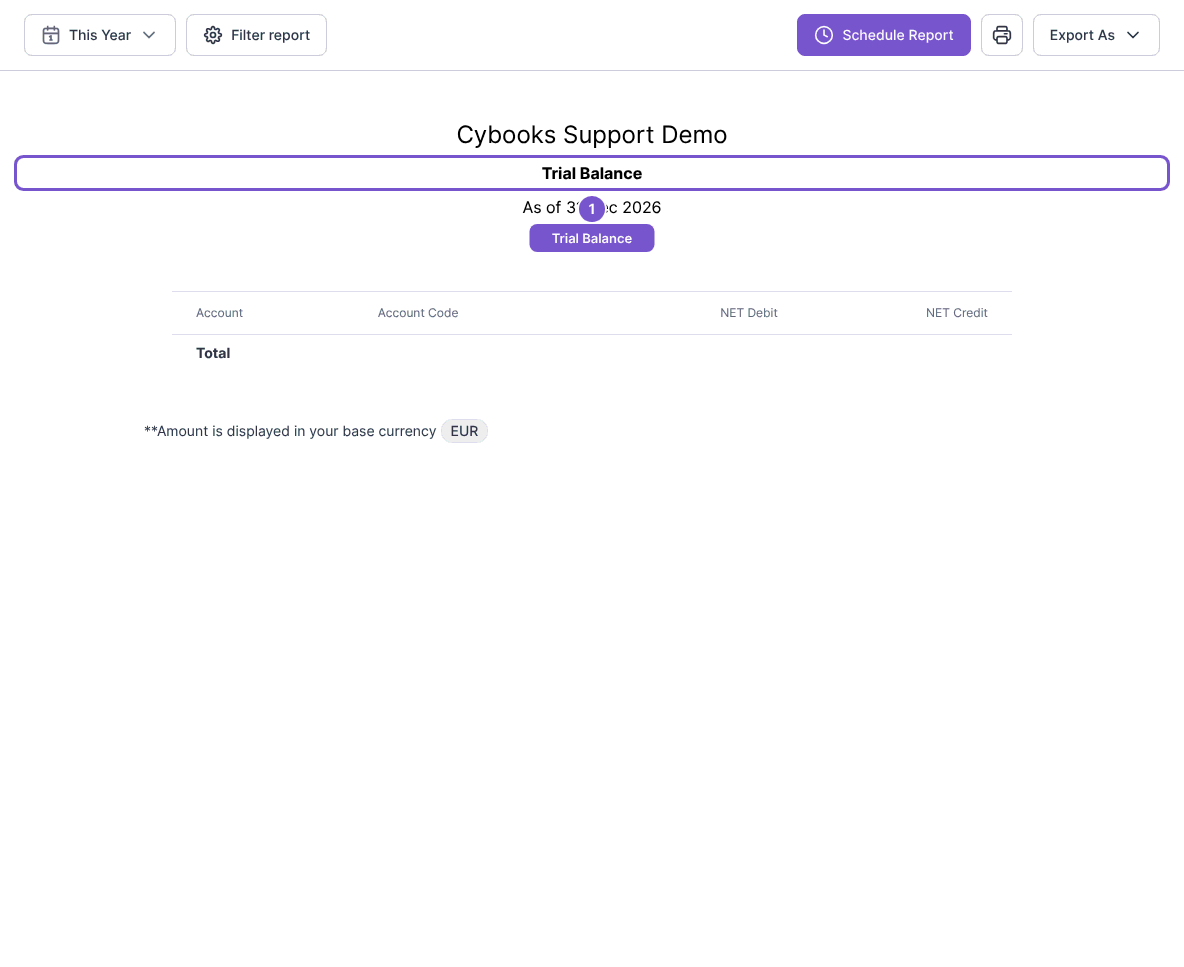This screenshot has width=1184, height=967.
Task: Click the numbered step 1 badge
Action: pyautogui.click(x=592, y=209)
